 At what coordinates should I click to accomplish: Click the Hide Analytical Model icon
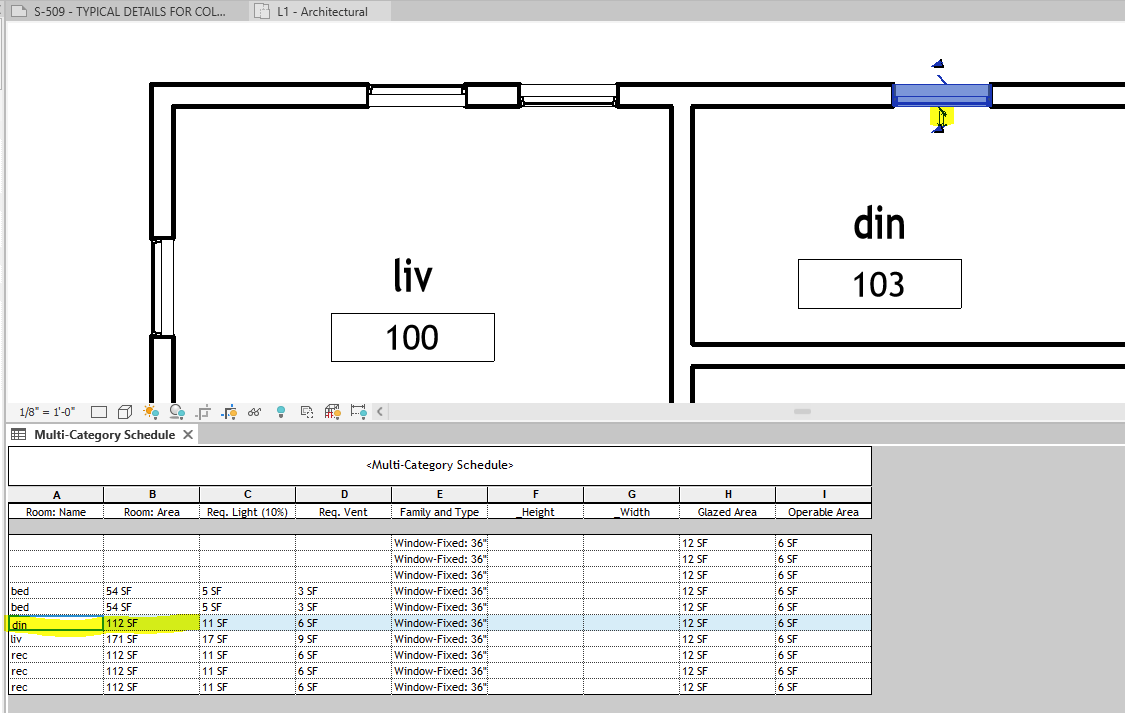click(332, 411)
